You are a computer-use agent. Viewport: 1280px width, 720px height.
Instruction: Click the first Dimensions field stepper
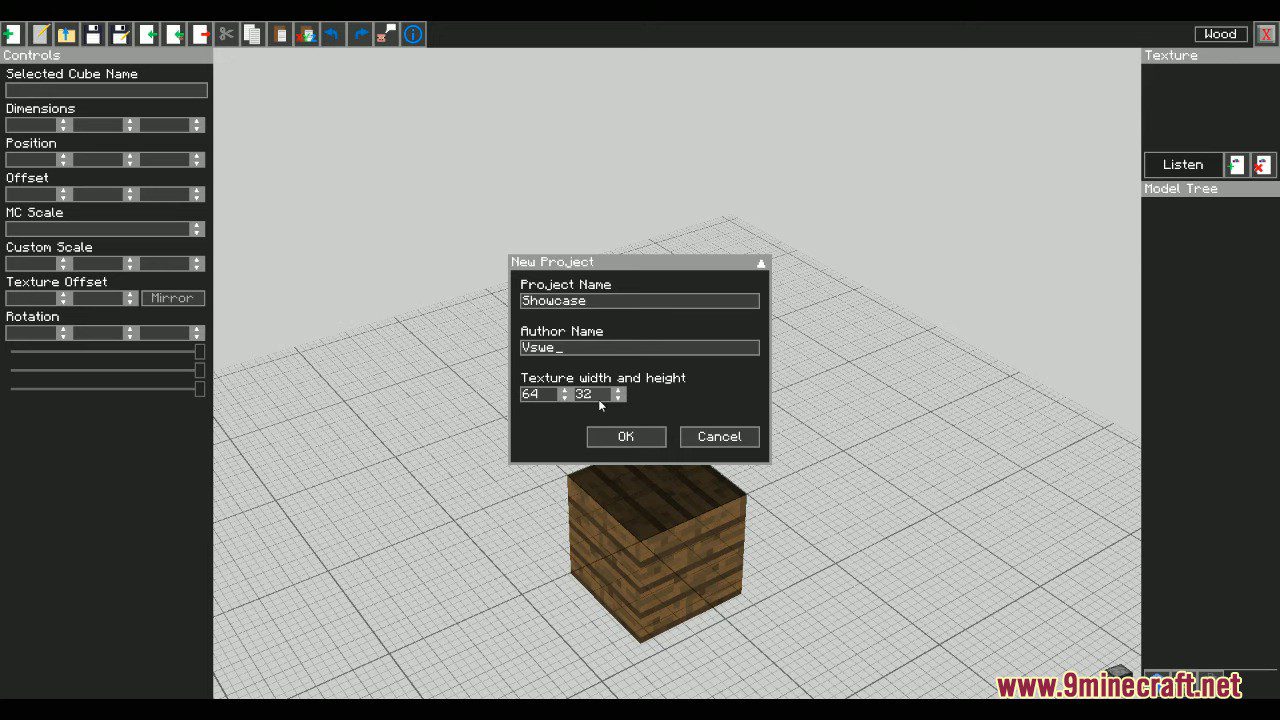pos(64,125)
